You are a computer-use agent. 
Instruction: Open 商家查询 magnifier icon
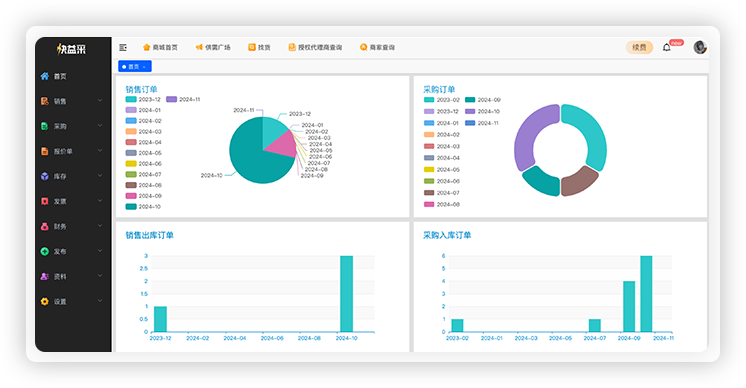[x=363, y=47]
